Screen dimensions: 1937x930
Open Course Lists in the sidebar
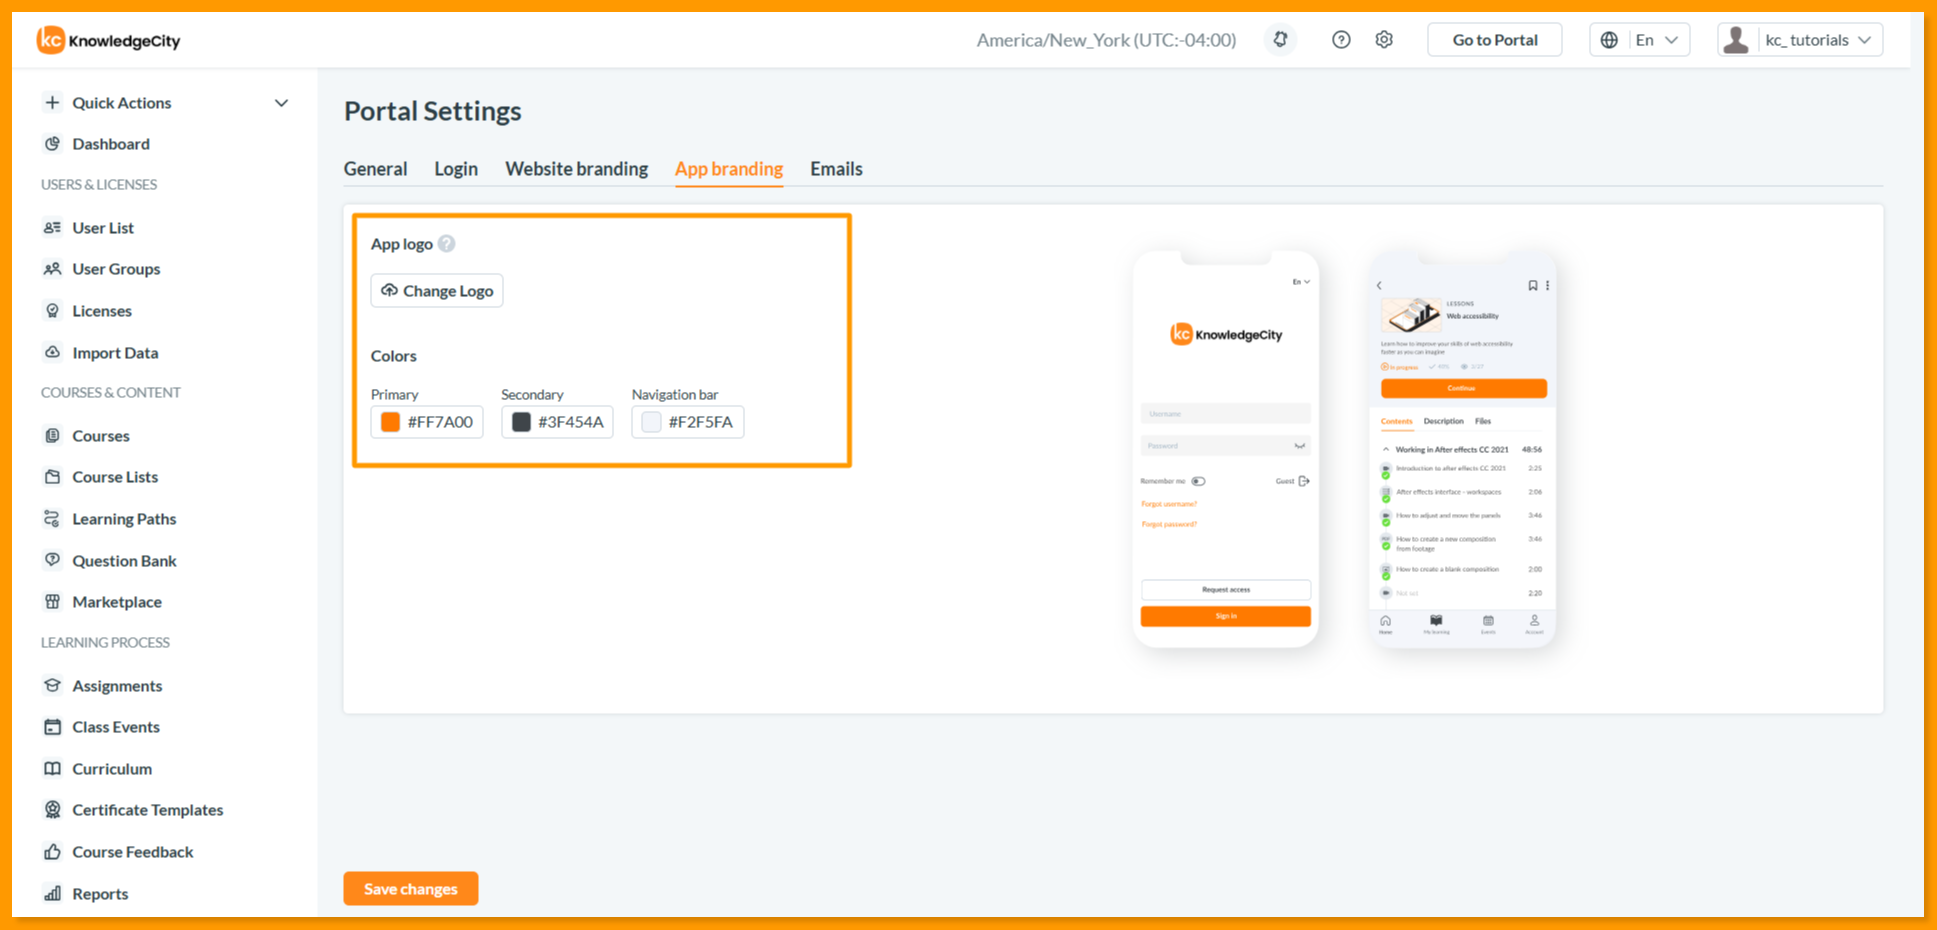[115, 477]
